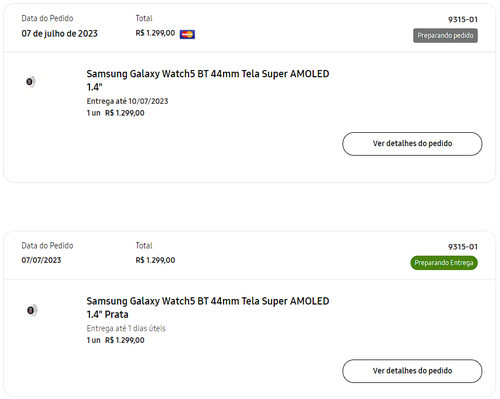Image resolution: width=500 pixels, height=399 pixels.
Task: Click the order date '07/07/2023'
Action: pos(41,260)
